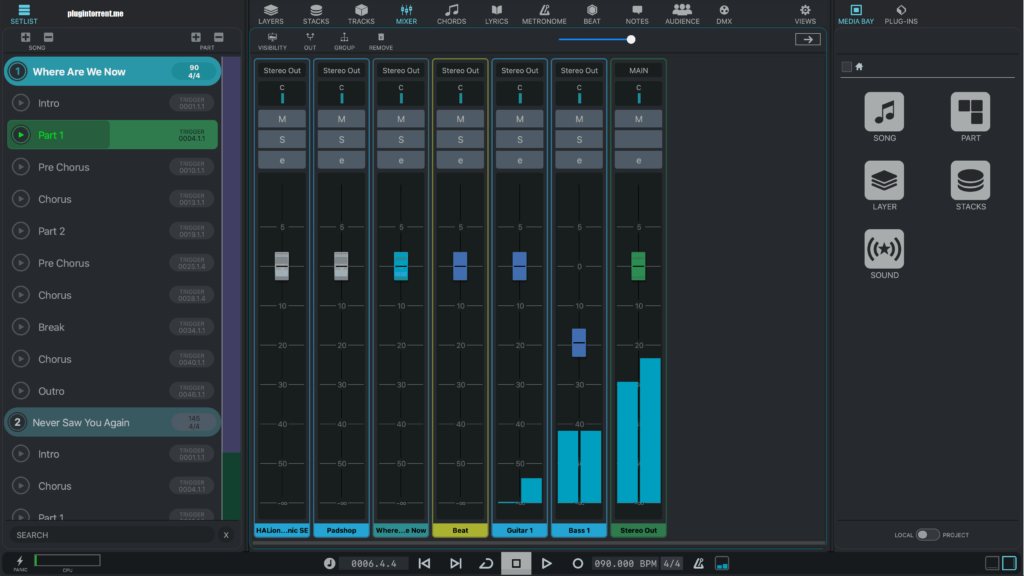Select the Never Saw You Again song

pyautogui.click(x=112, y=423)
